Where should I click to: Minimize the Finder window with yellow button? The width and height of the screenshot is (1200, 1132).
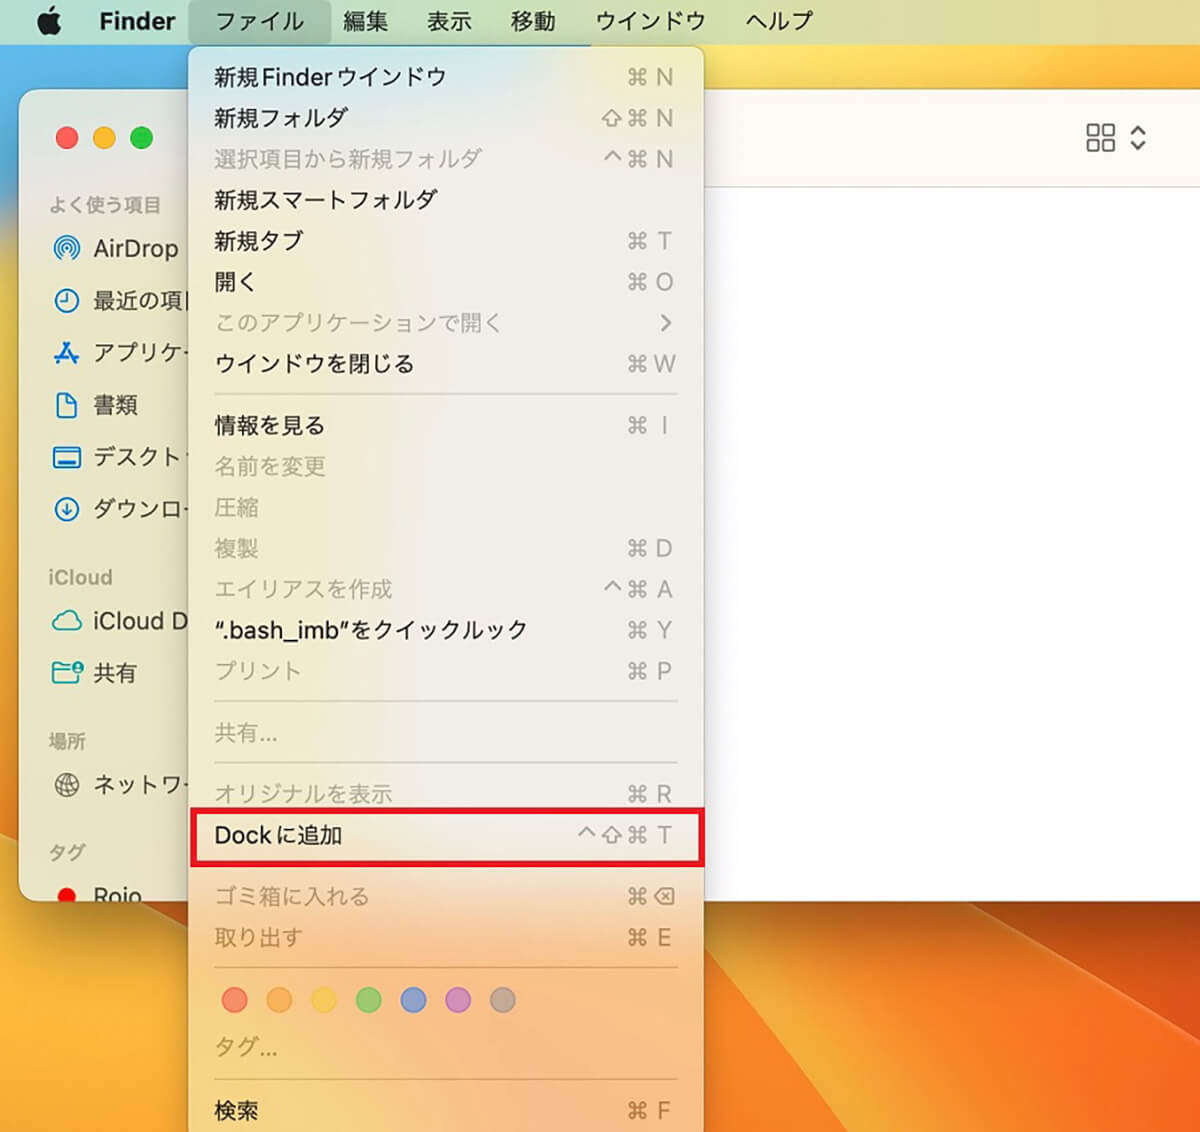tap(104, 138)
